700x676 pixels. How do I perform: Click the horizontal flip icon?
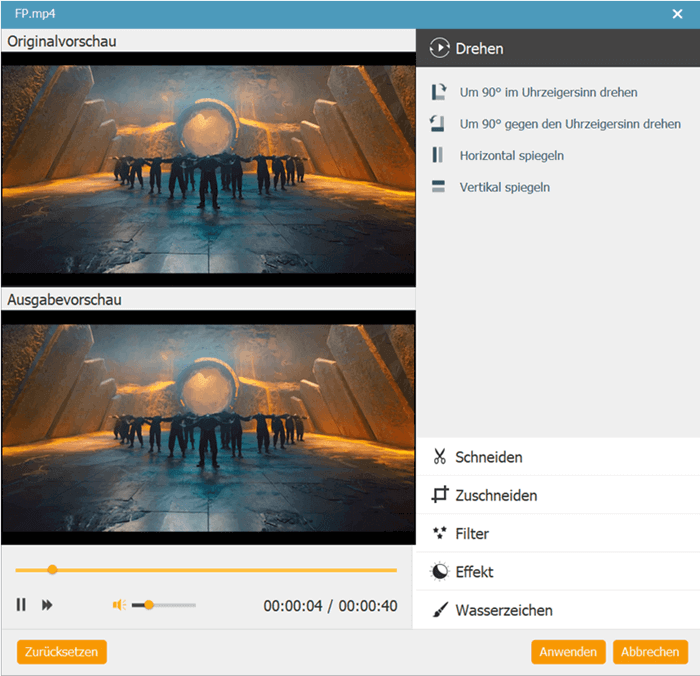(438, 155)
